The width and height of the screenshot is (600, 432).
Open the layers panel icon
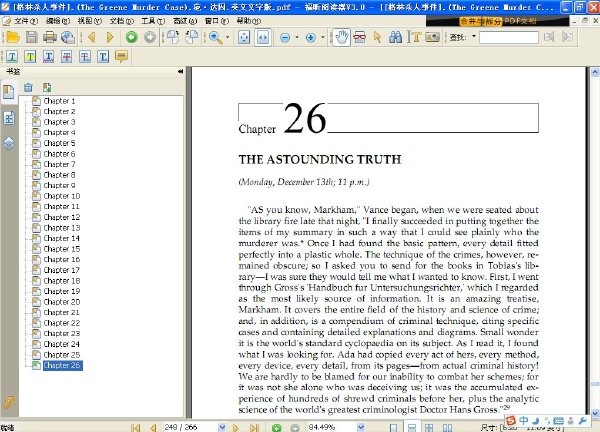coord(9,143)
